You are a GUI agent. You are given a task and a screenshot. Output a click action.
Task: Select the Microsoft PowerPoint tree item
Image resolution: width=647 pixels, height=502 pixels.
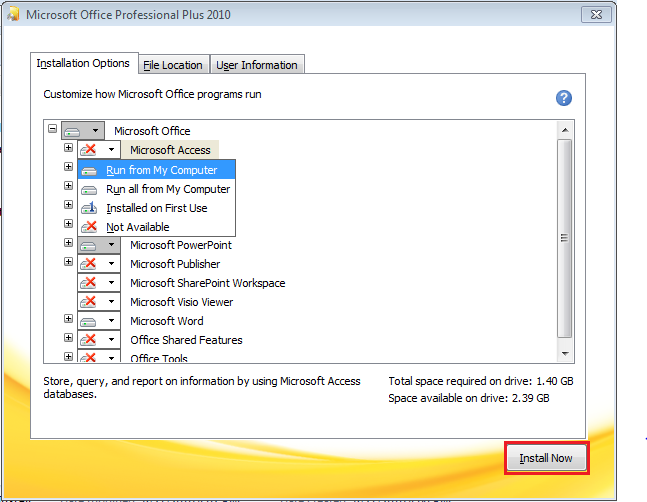(181, 245)
